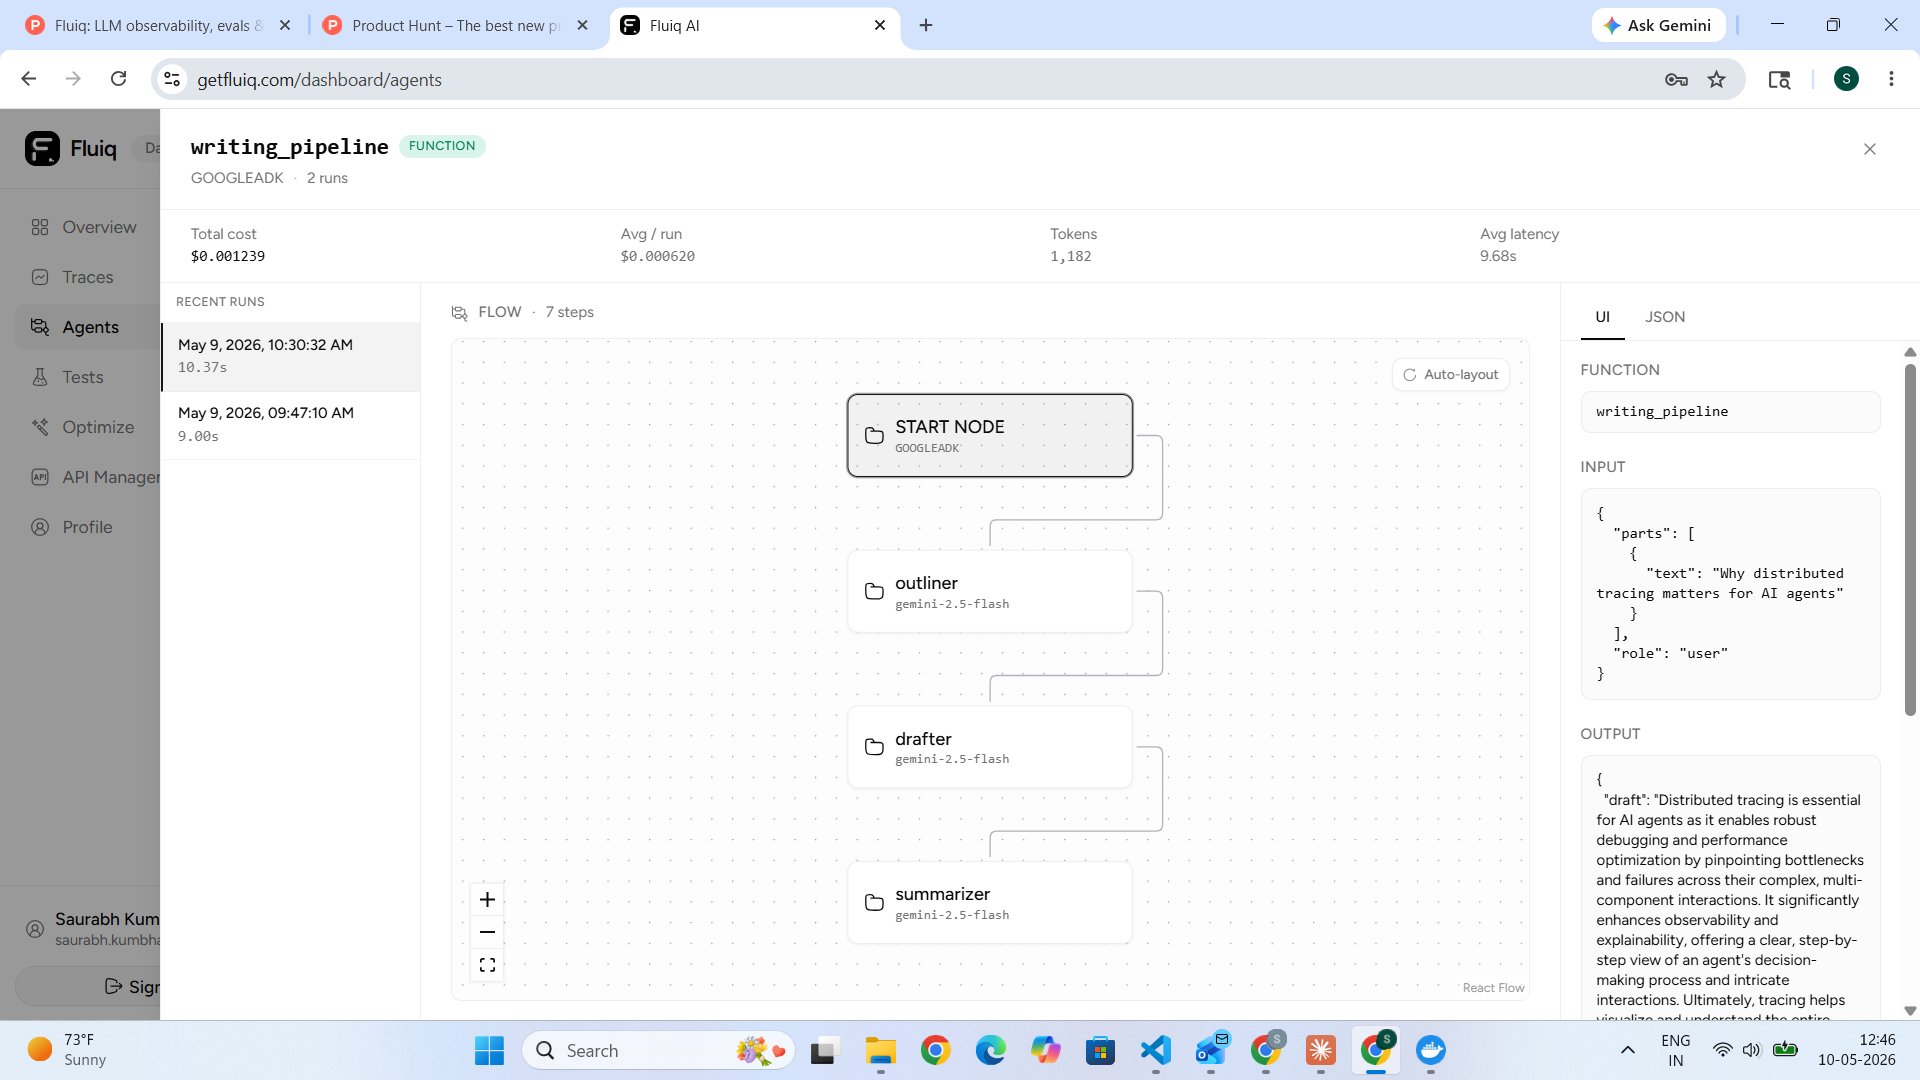Click the Ask Gemini button

1658,25
